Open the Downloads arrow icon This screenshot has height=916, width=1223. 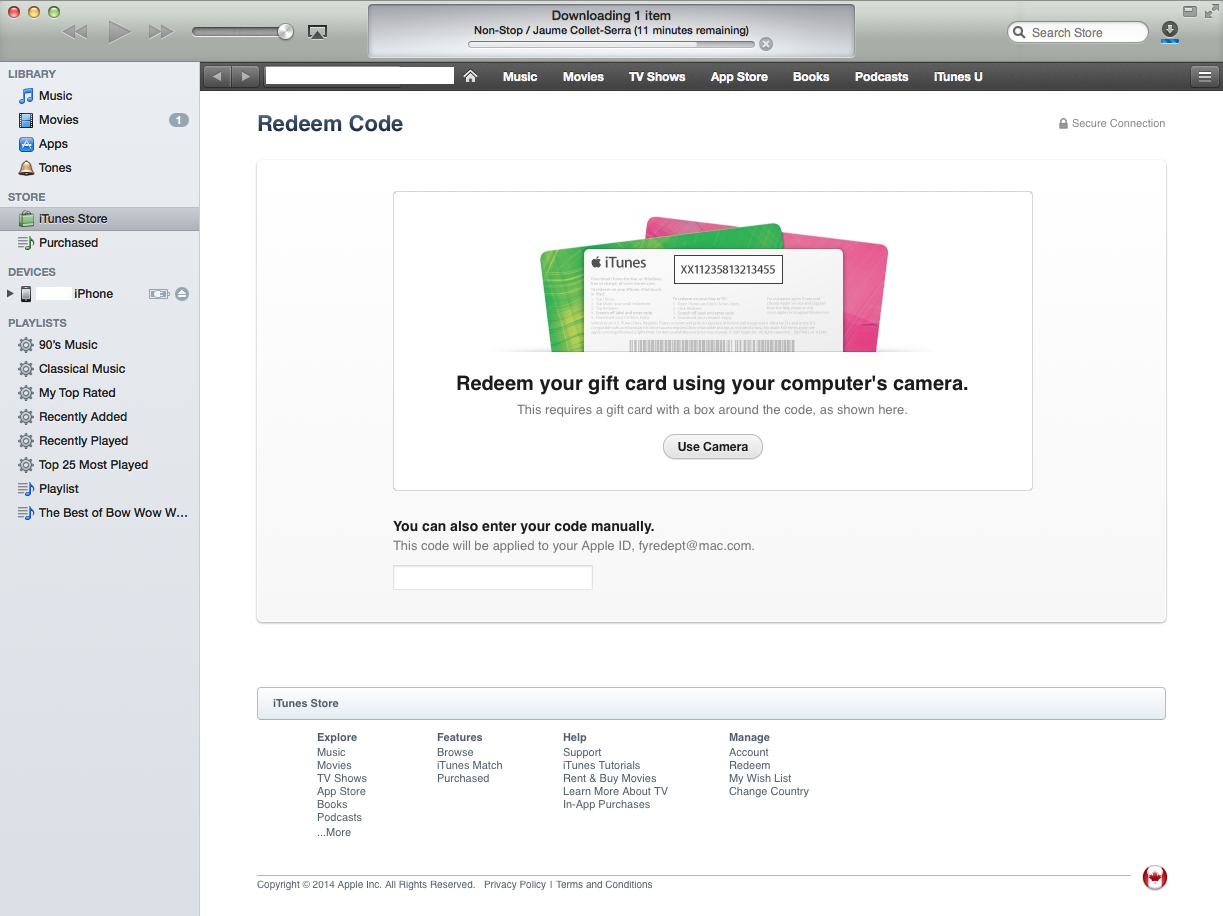(1170, 31)
